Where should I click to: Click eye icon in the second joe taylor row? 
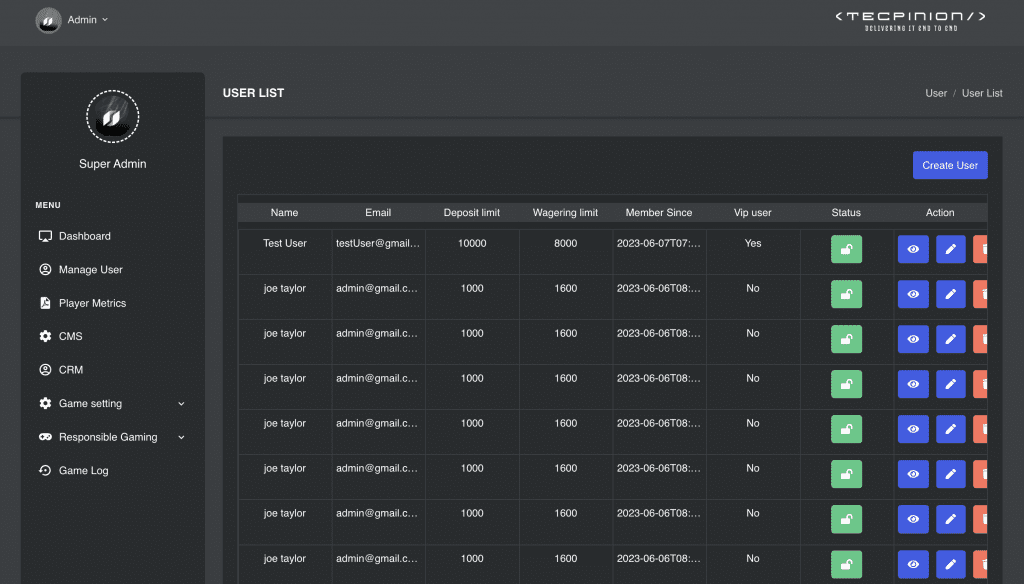913,339
